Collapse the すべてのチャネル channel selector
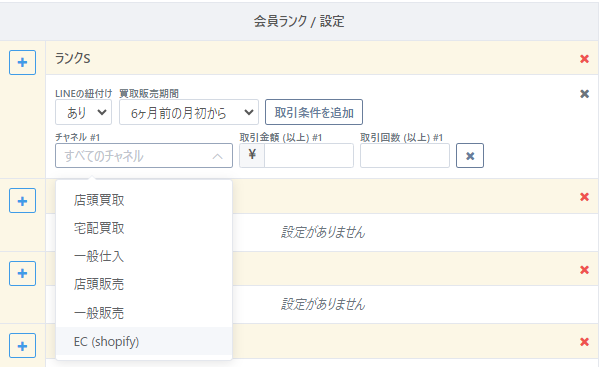This screenshot has width=602, height=367. pyautogui.click(x=144, y=156)
